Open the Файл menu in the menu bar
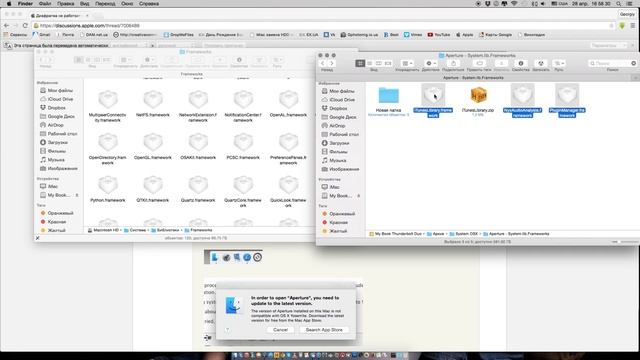Viewport: 640px width, 360px height. tap(45, 4)
